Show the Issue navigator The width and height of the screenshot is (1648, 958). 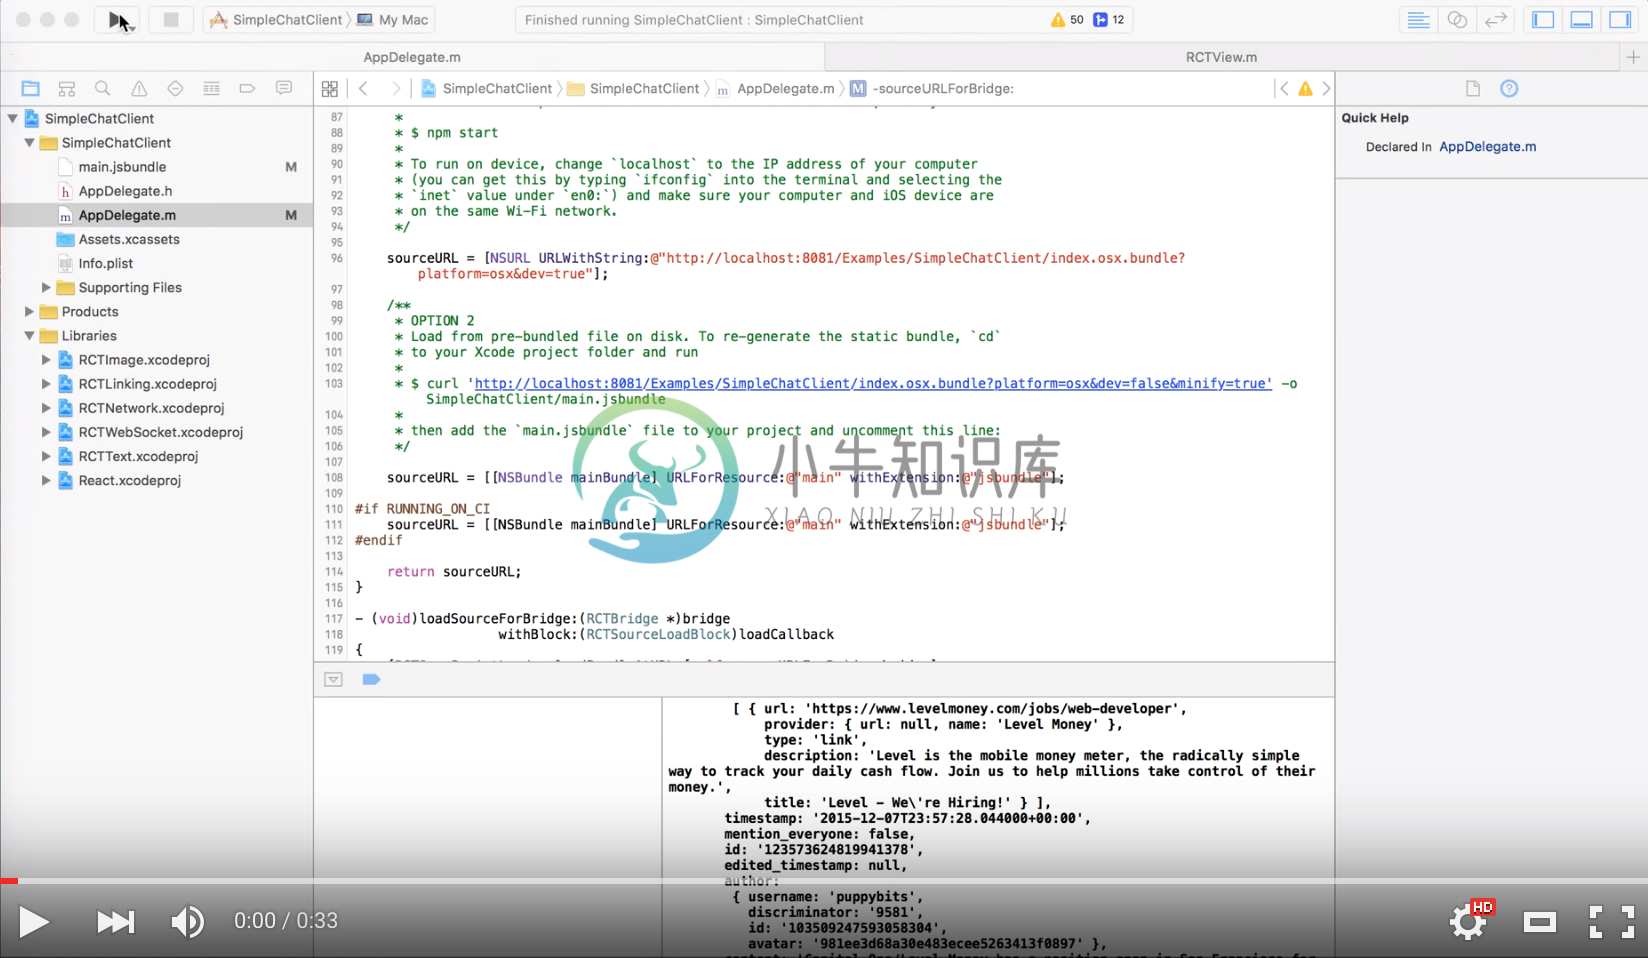click(x=139, y=89)
